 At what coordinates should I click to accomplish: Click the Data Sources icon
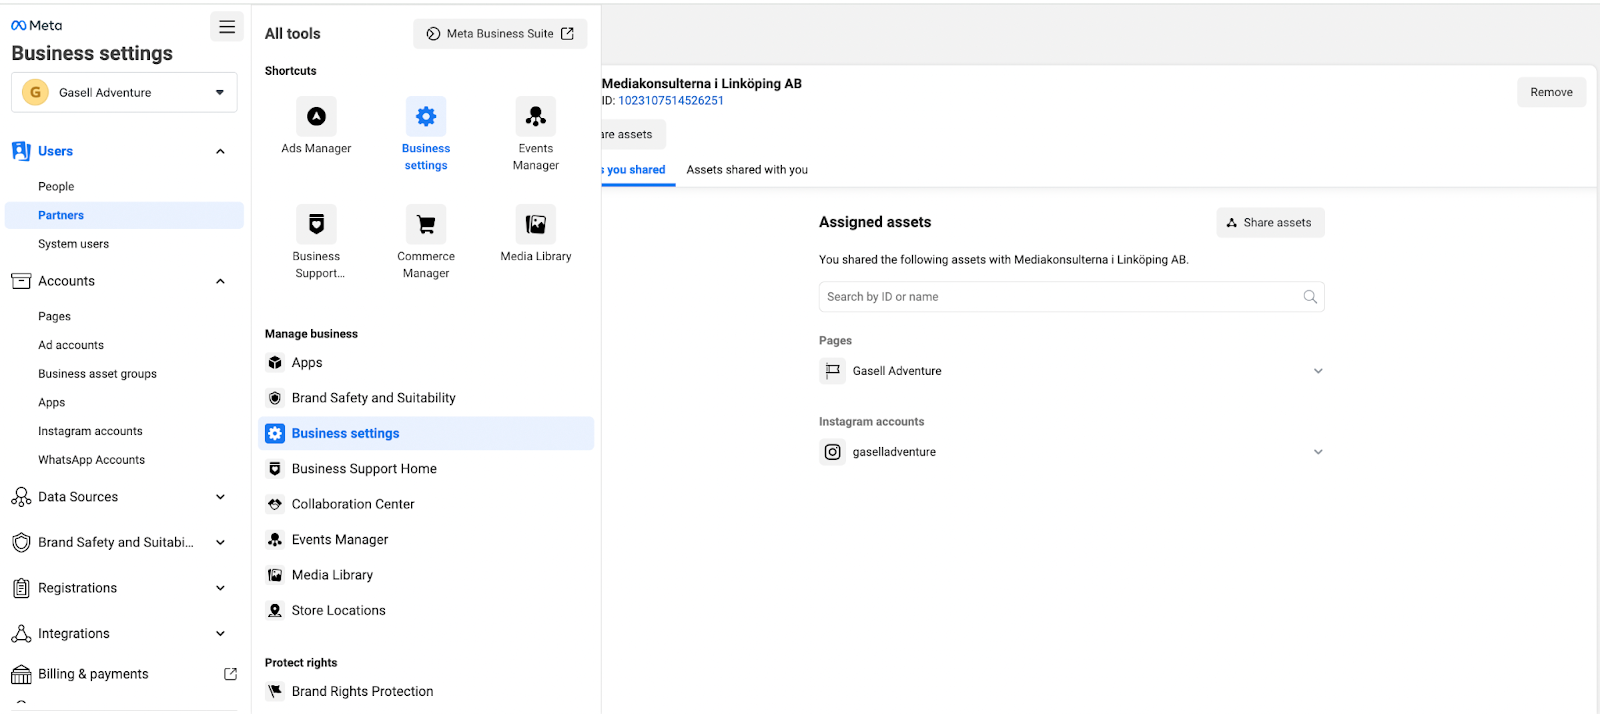click(x=21, y=497)
